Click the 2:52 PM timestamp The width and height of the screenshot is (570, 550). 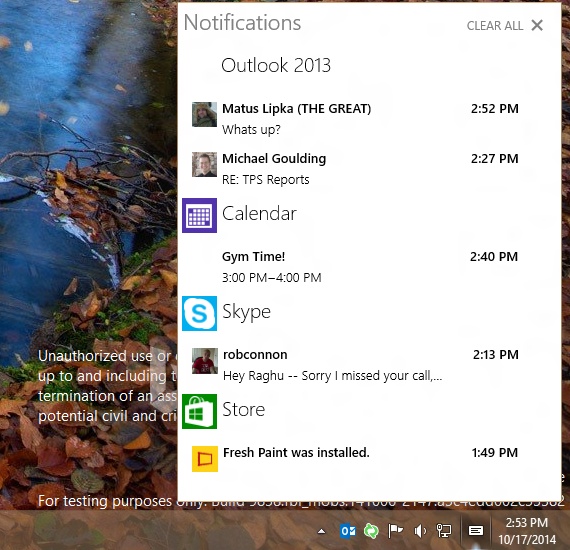[x=494, y=109]
